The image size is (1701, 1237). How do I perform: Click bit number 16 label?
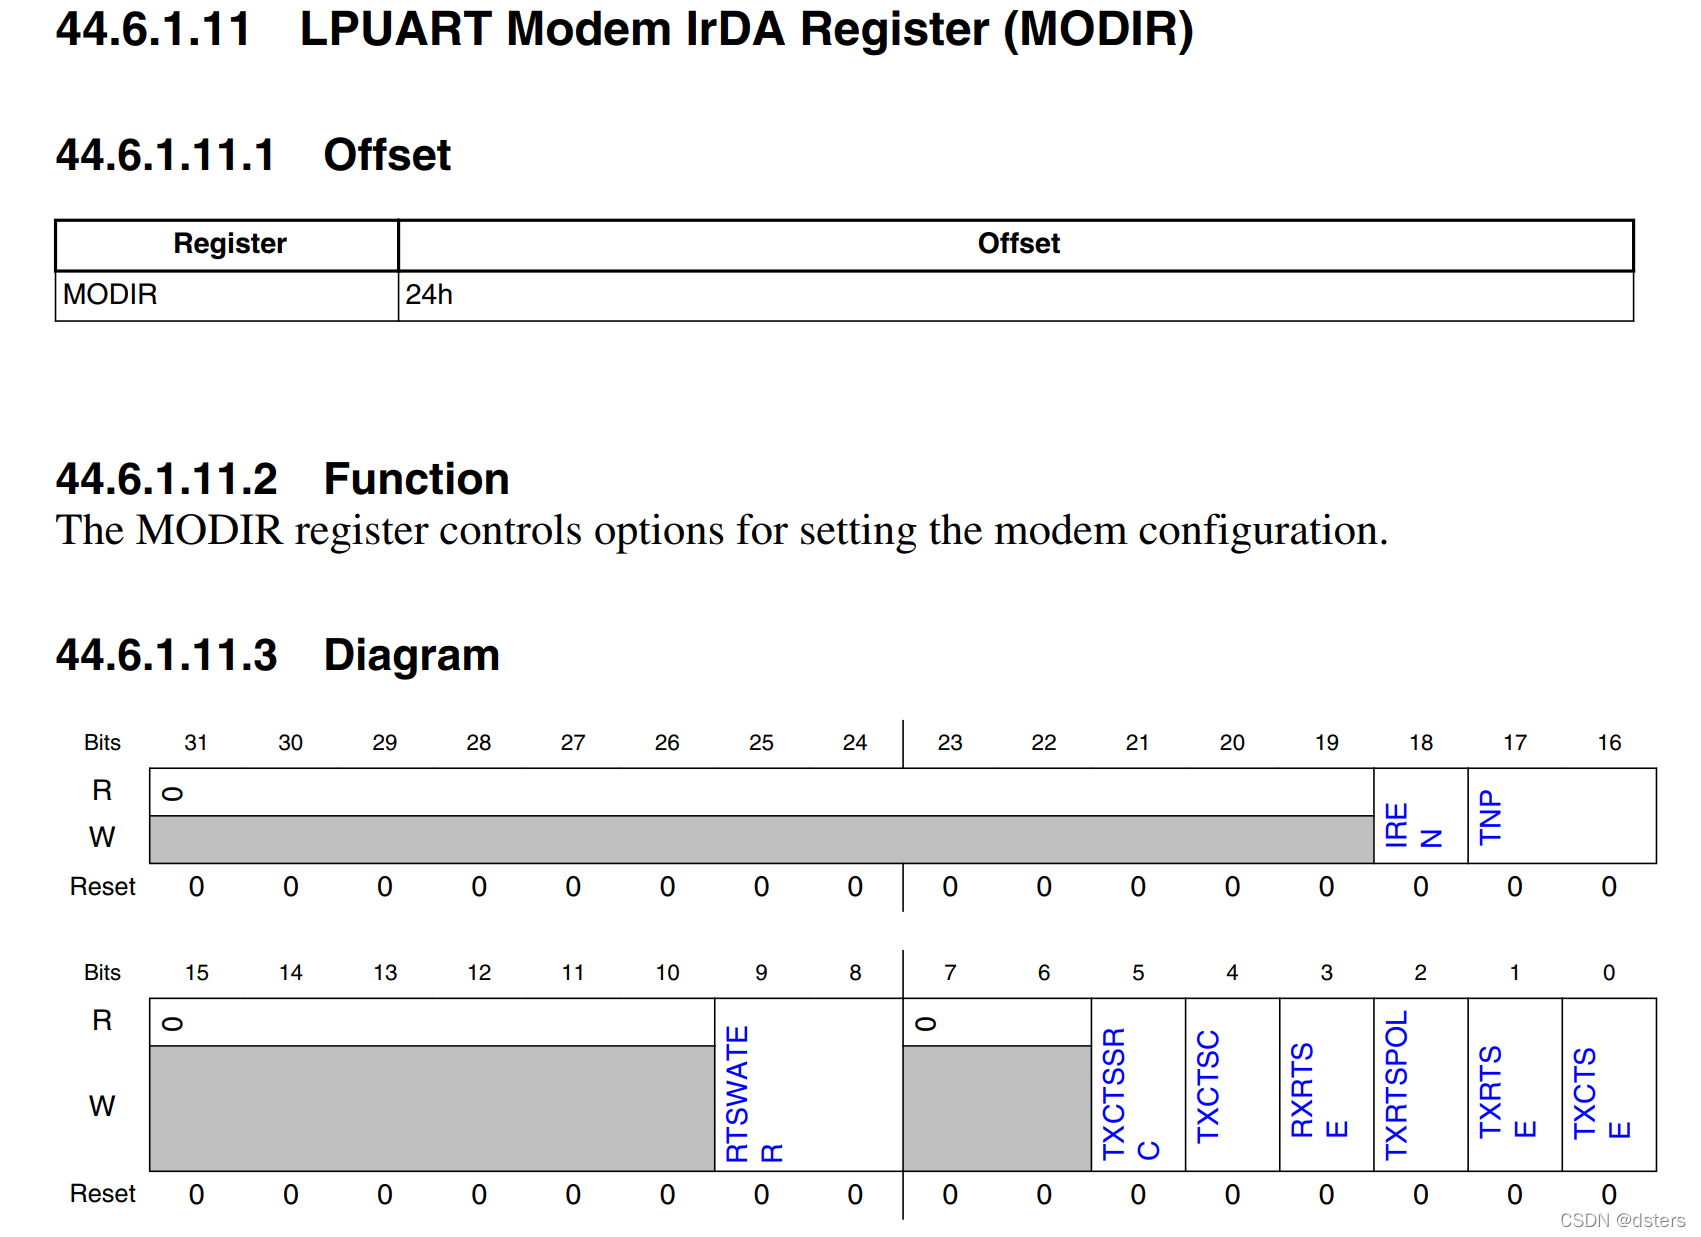[1609, 743]
